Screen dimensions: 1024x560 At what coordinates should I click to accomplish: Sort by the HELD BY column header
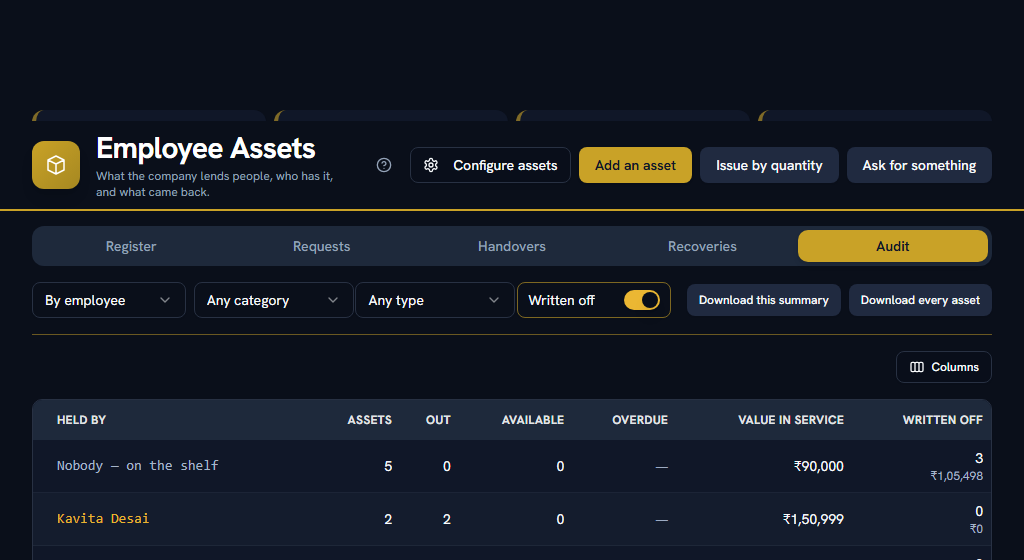point(81,420)
